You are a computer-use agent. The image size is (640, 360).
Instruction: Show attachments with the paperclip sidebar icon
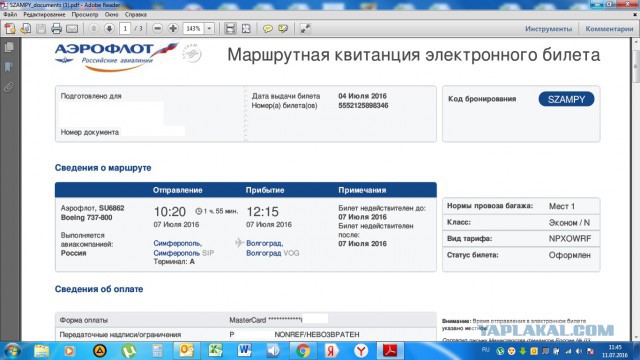[x=9, y=87]
